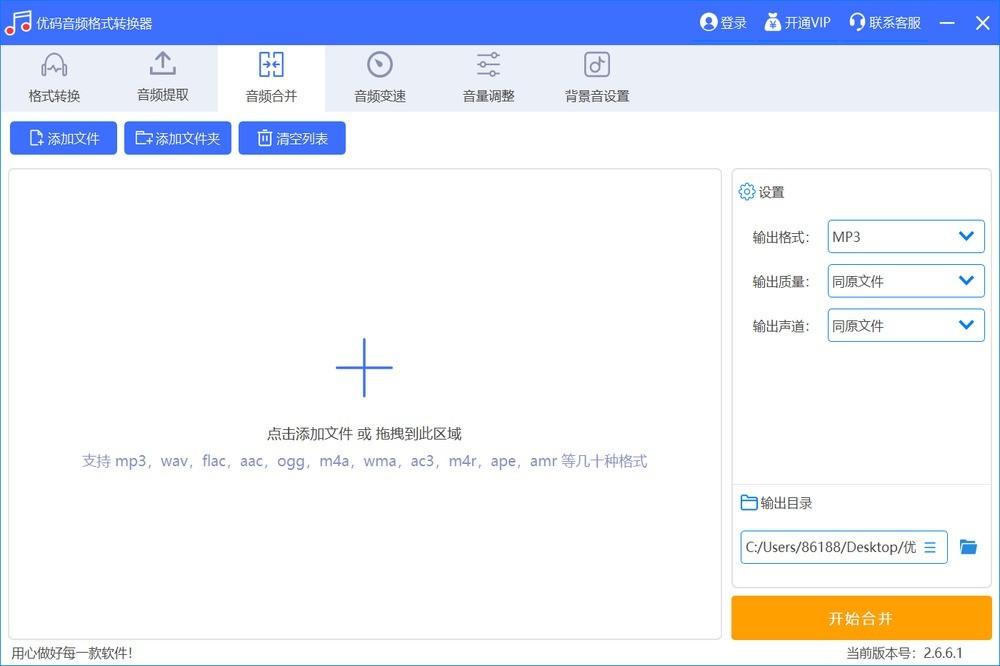The image size is (1000, 666).
Task: Switch to the 音频提取 audio extraction tab
Action: (x=163, y=78)
